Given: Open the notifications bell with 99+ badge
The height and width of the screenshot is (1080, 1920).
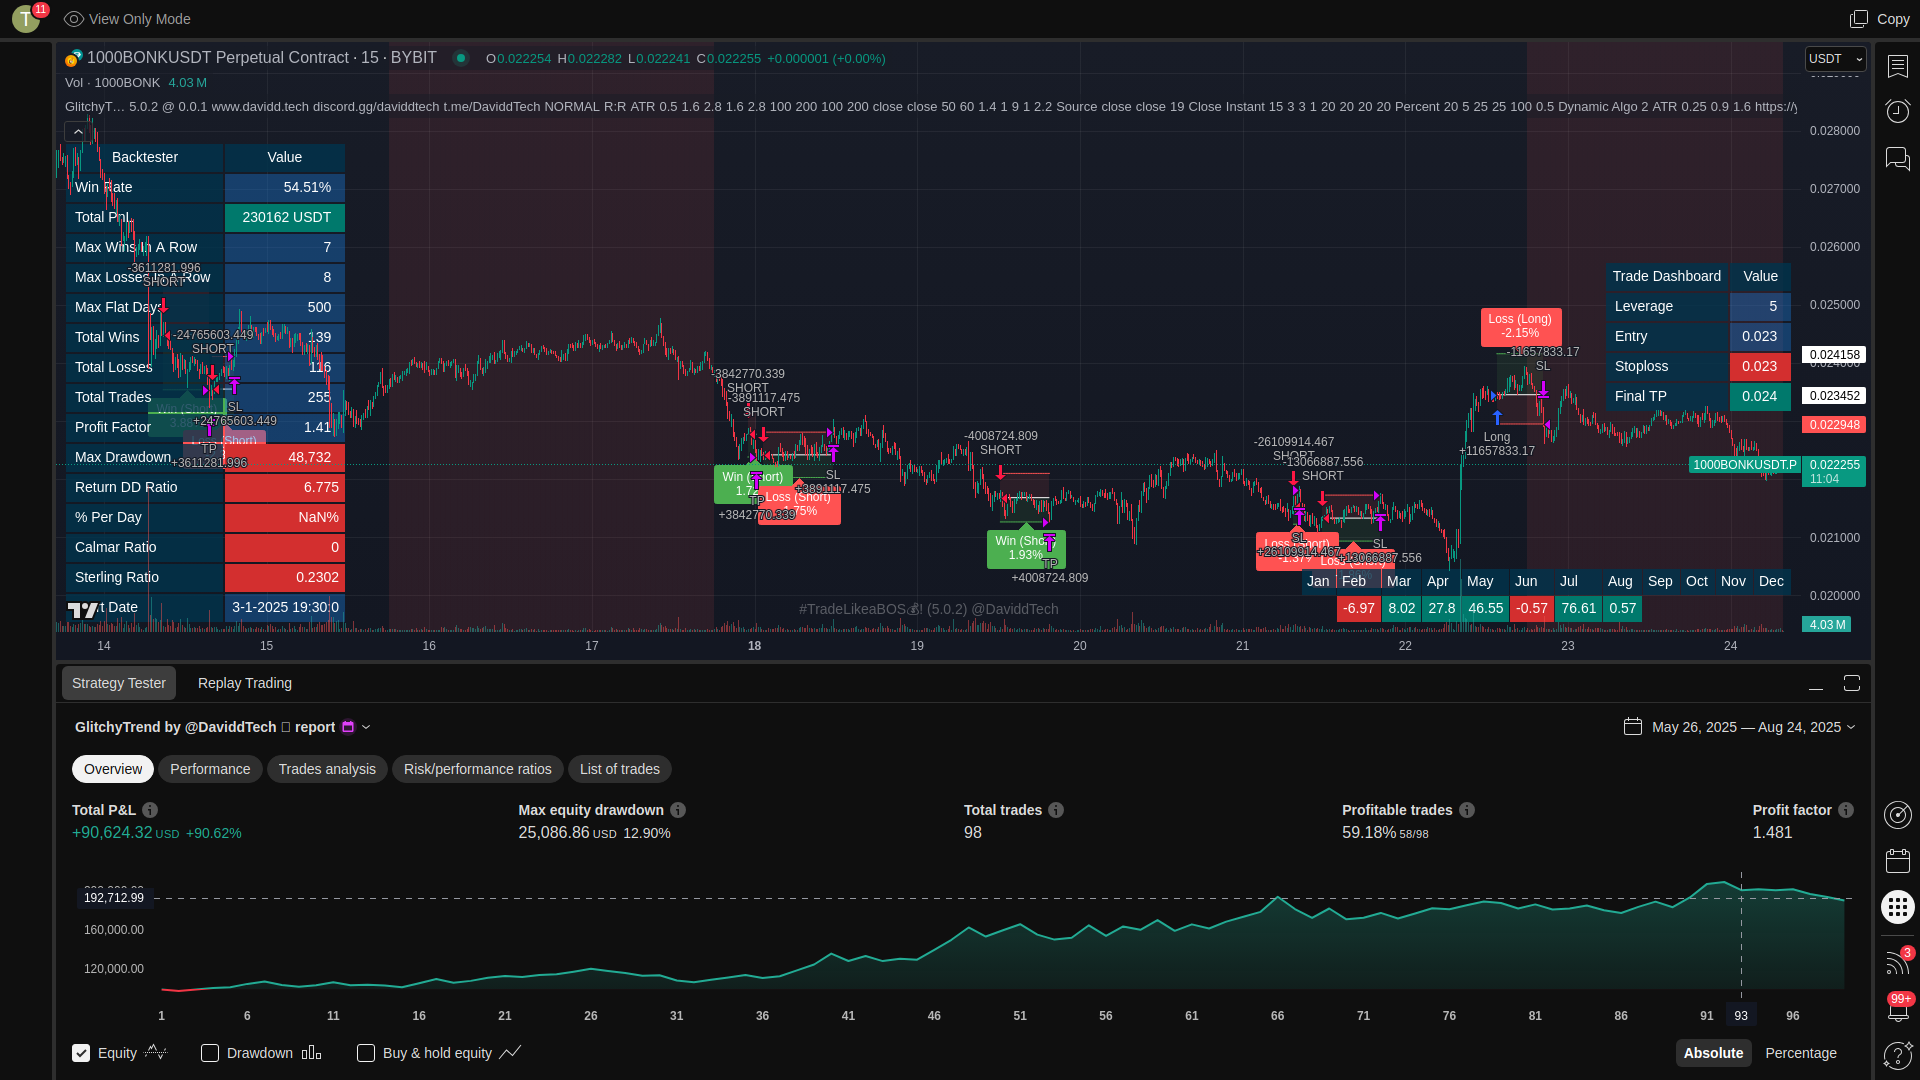Looking at the screenshot, I should (1898, 1008).
